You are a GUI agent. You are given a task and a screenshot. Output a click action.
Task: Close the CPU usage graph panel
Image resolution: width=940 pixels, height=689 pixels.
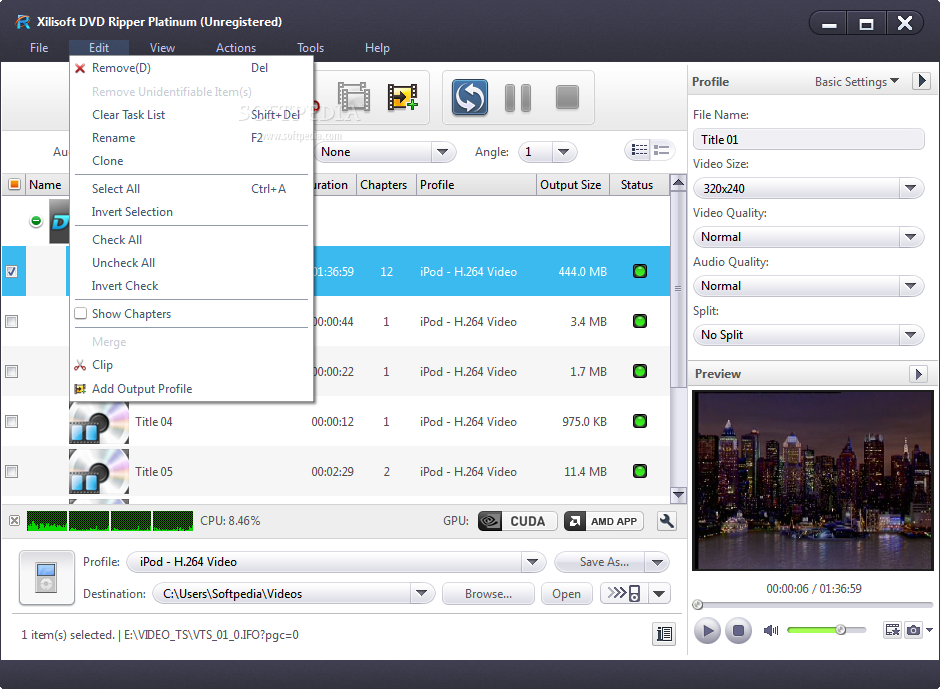coord(14,520)
